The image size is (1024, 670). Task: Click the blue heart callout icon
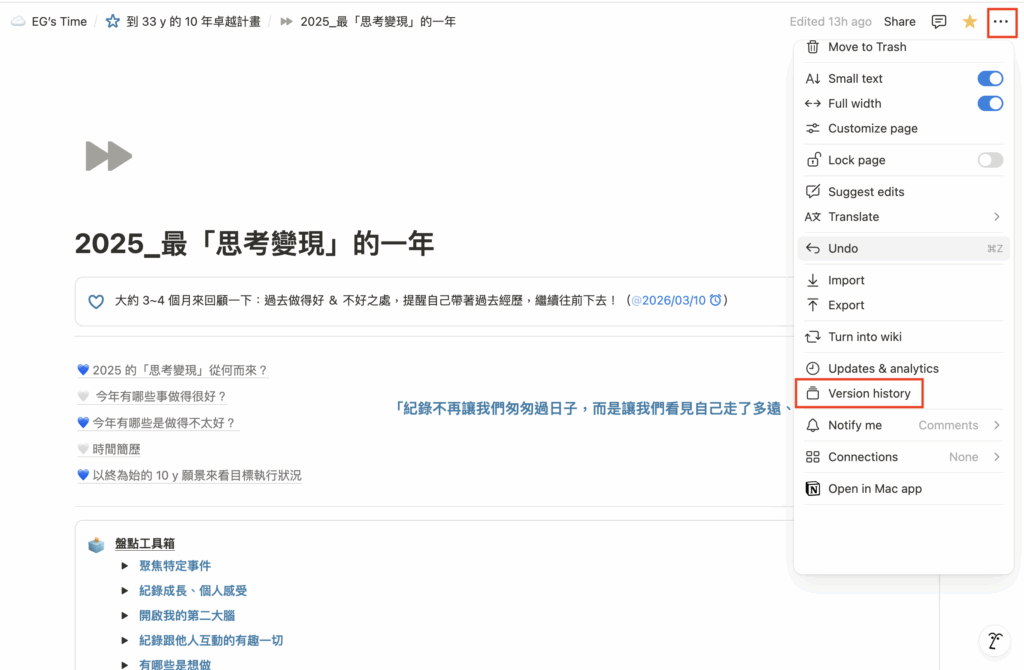[x=96, y=301]
